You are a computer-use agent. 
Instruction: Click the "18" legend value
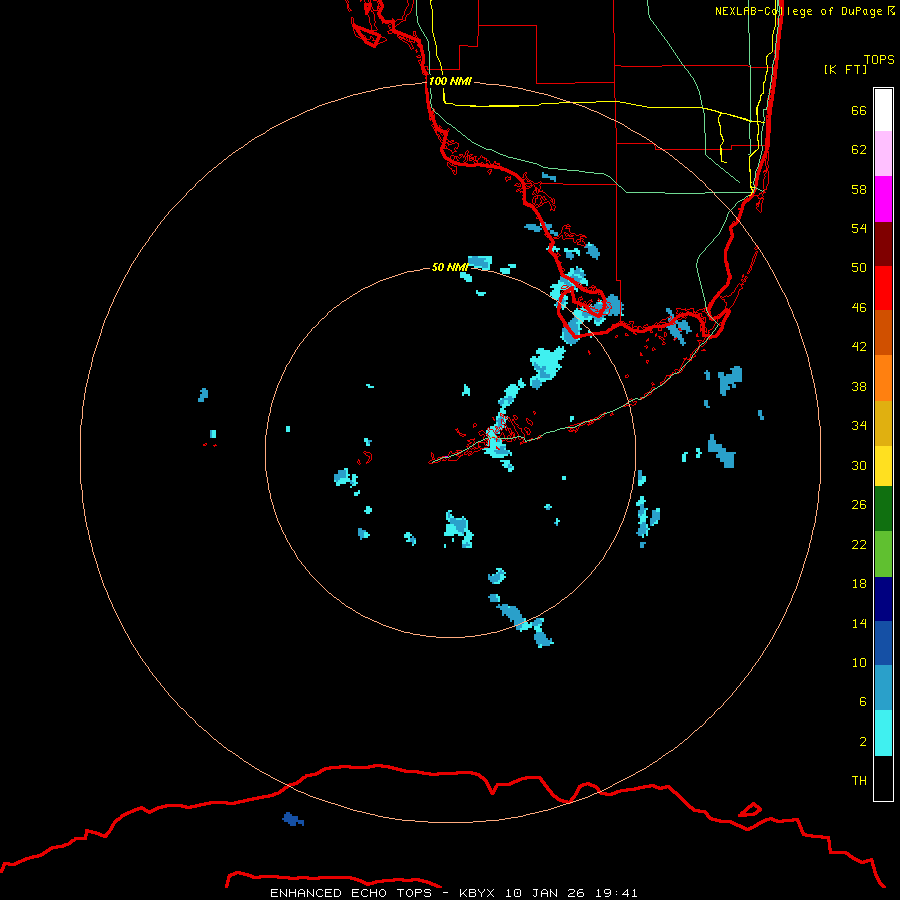tap(859, 584)
